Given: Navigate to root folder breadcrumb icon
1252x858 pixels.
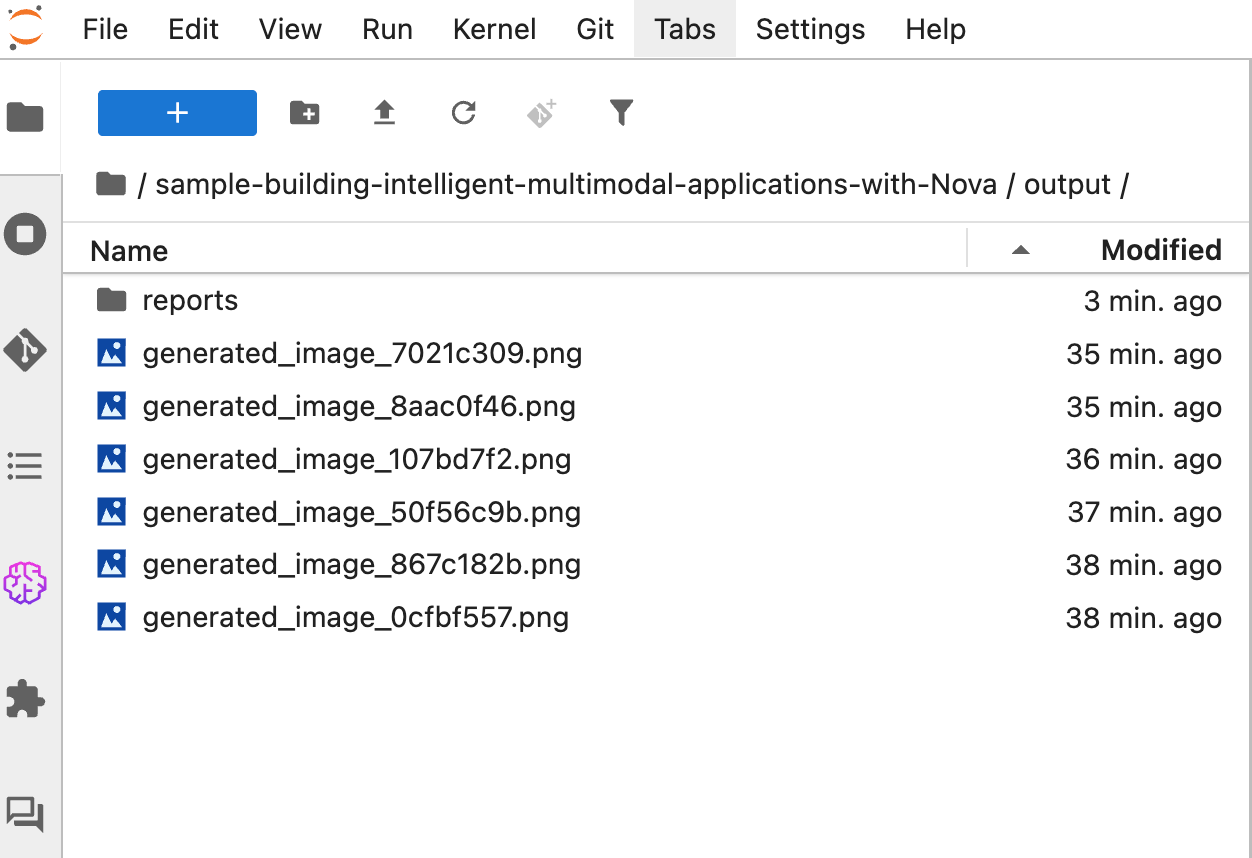Looking at the screenshot, I should tap(110, 184).
